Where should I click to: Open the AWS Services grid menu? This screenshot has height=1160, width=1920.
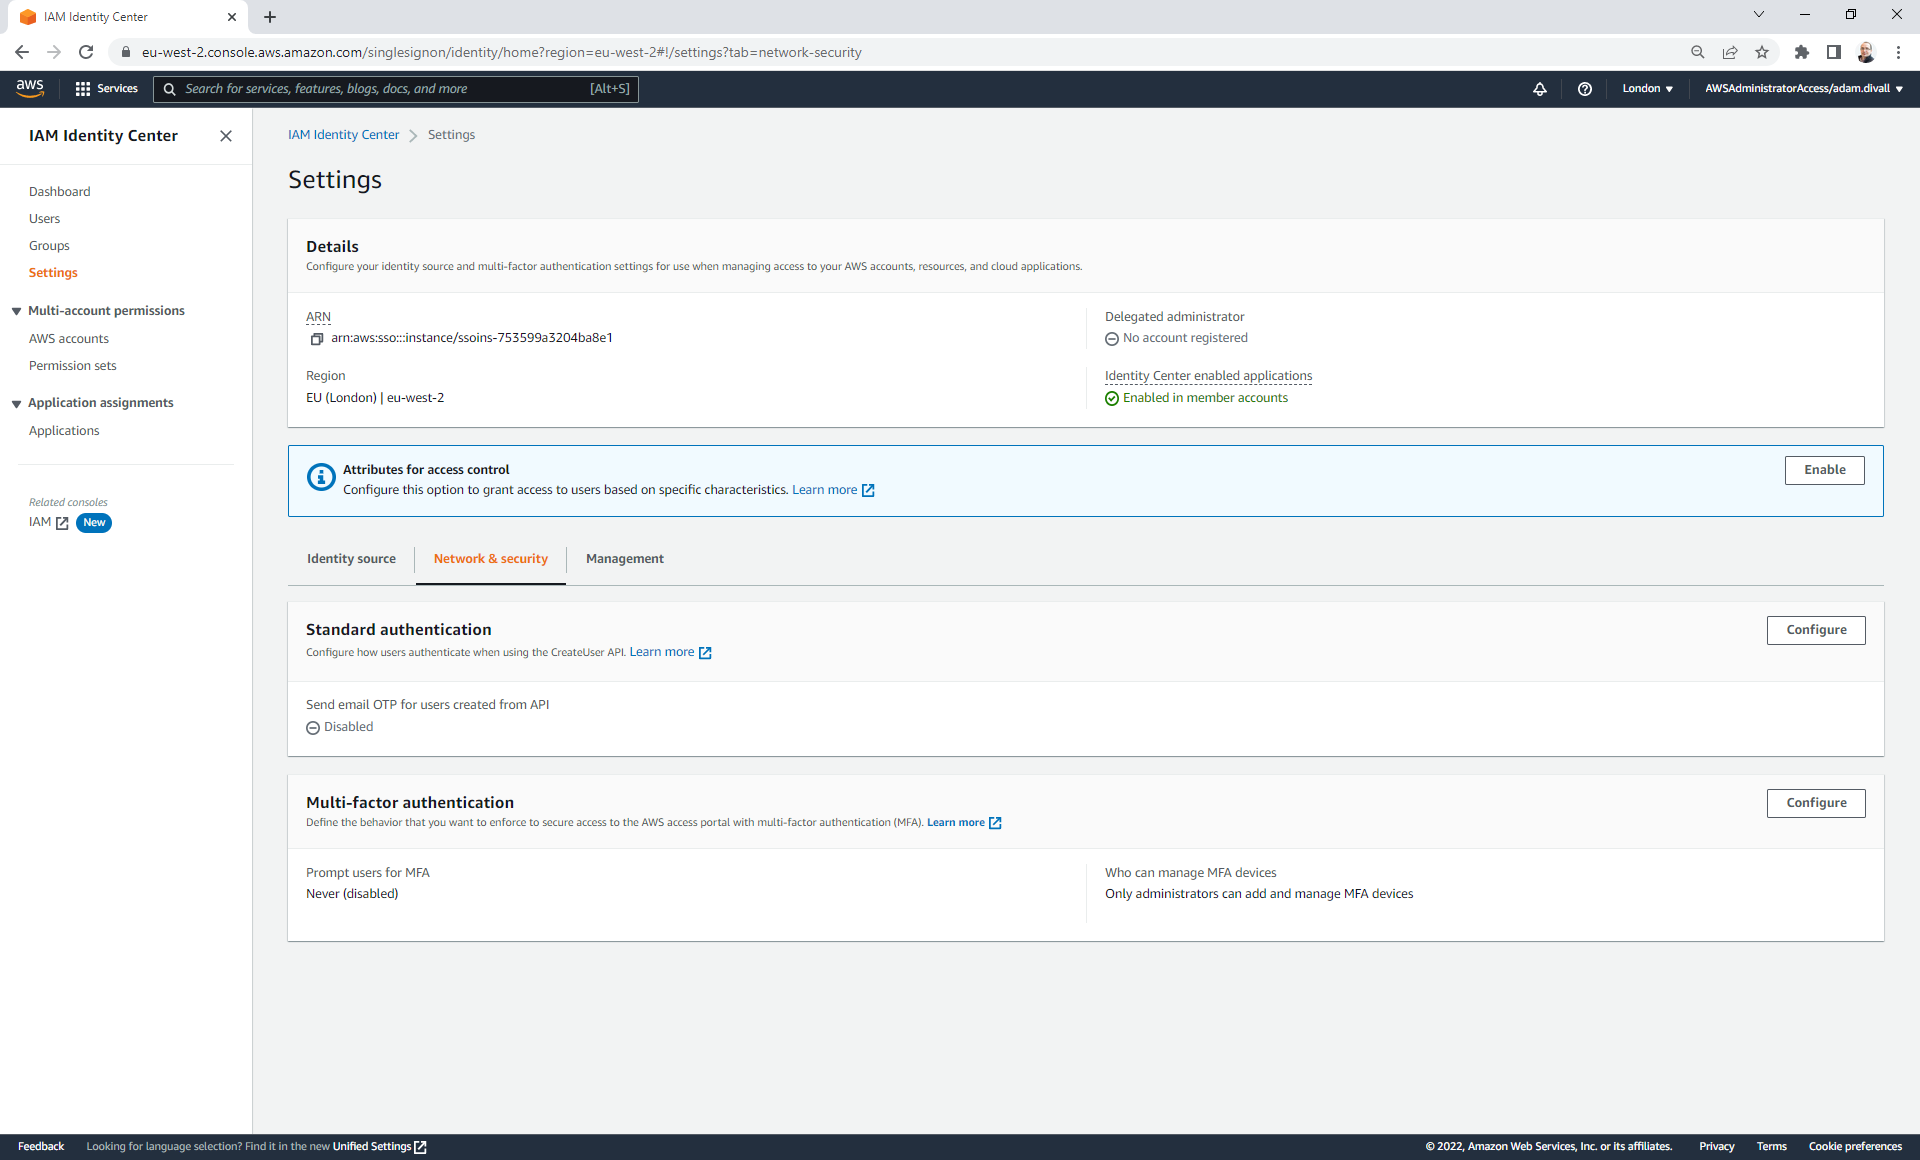pyautogui.click(x=84, y=88)
